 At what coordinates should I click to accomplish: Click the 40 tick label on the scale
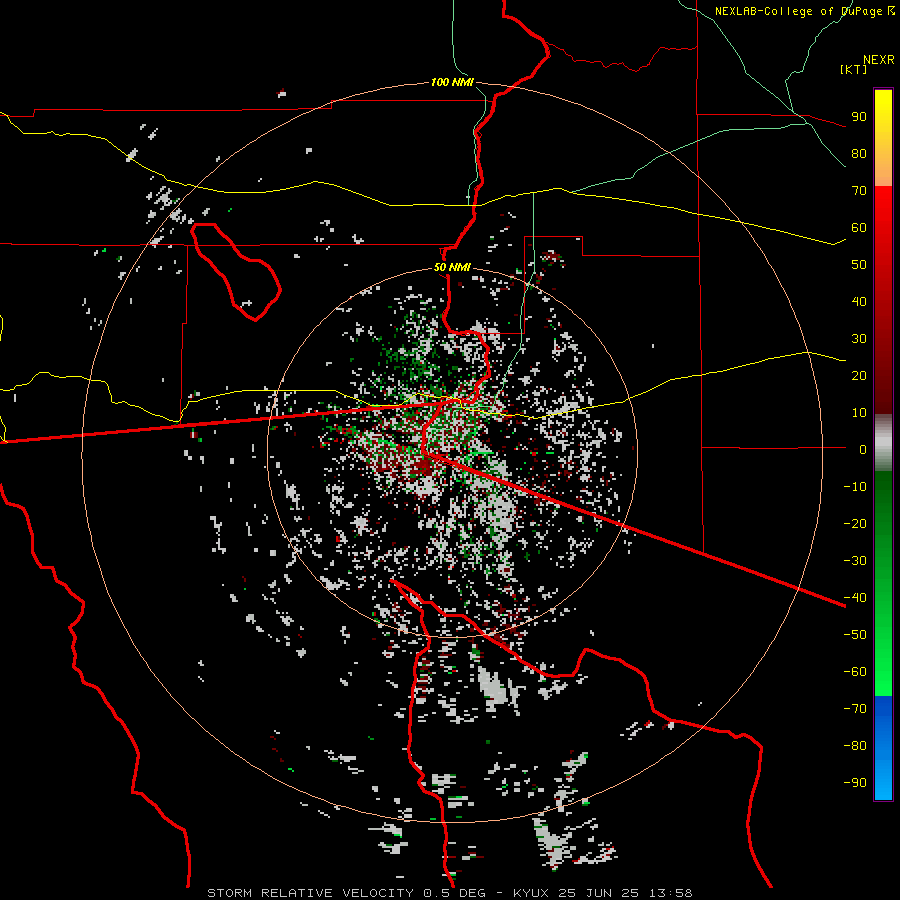[x=859, y=301]
